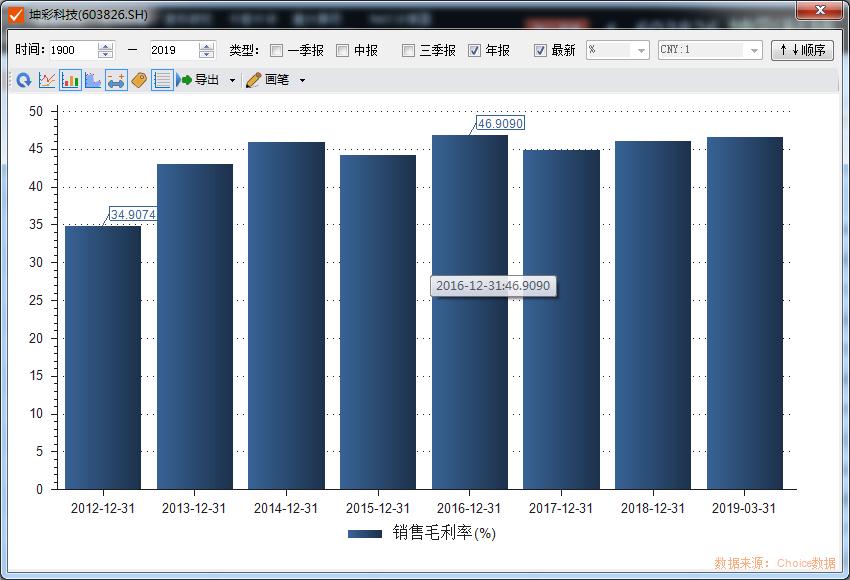Screen dimensions: 850x580
Task: Check the 中报 interim report option
Action: 343,50
